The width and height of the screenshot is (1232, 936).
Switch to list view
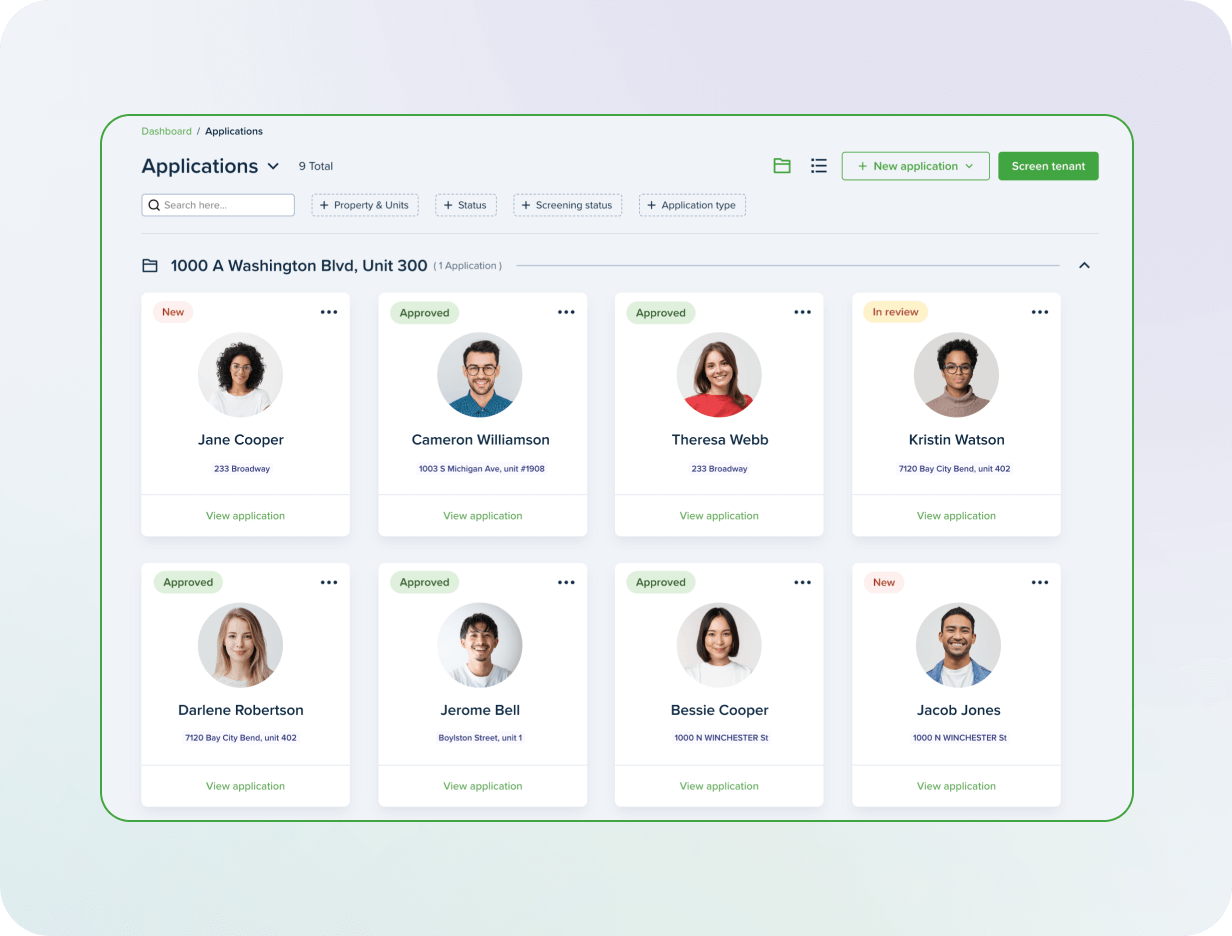(x=819, y=165)
